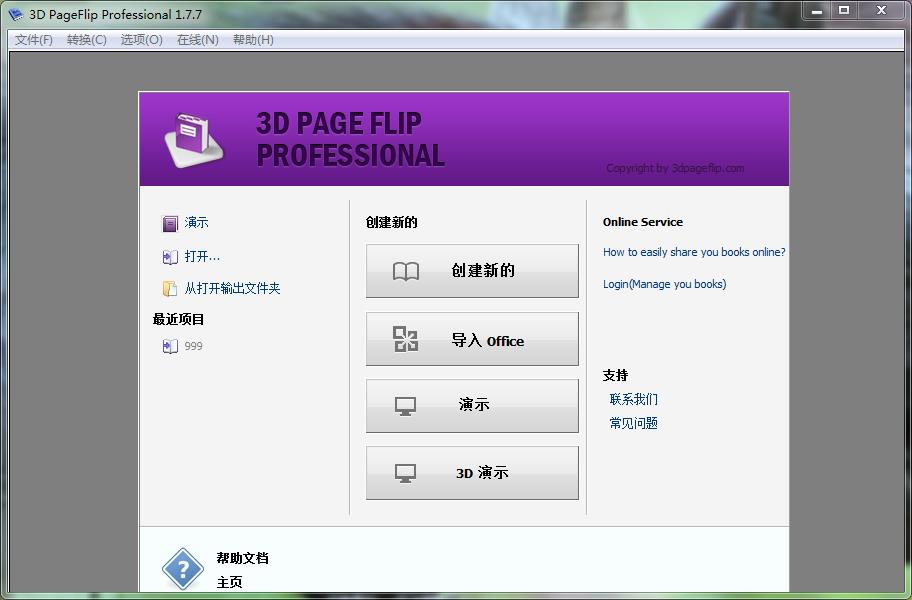Click the folder icon beside 从打开输出文件夹
The width and height of the screenshot is (912, 600).
point(170,288)
